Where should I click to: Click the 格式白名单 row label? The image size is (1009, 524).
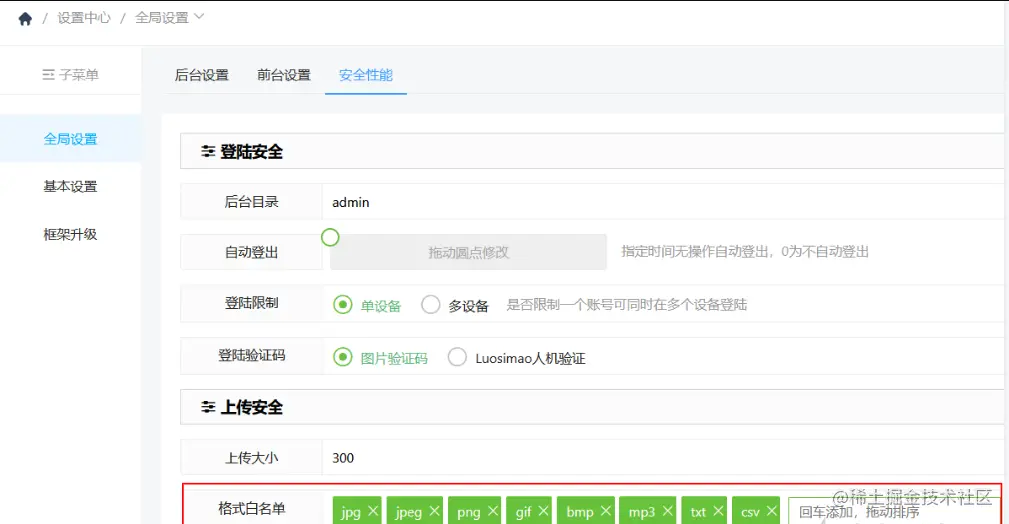252,509
